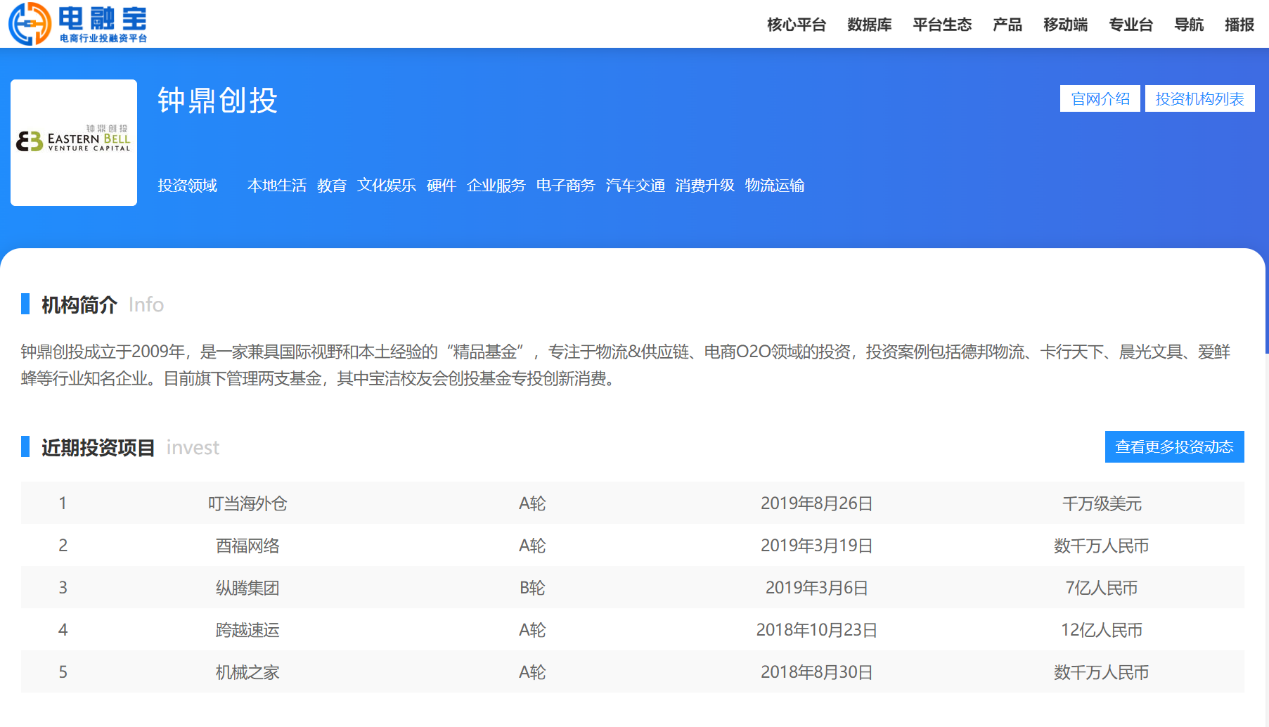Click 查看更多投资动态 button

click(1174, 447)
